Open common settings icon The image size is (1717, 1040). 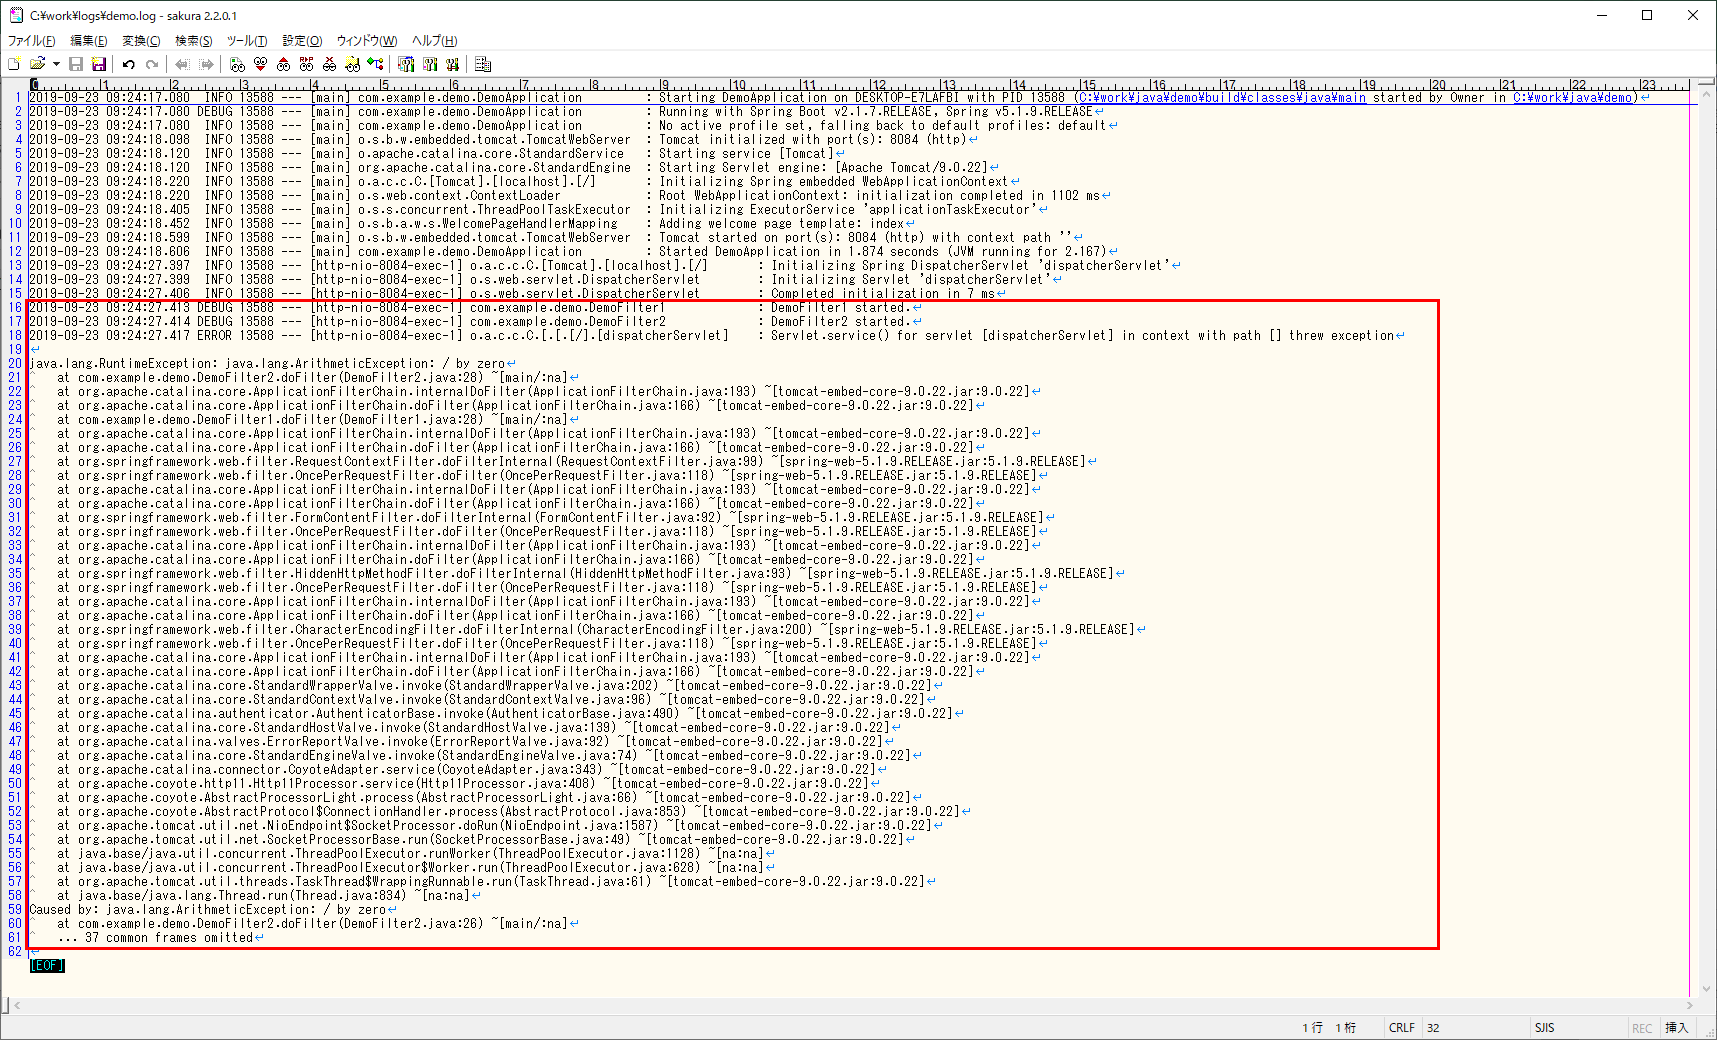453,64
